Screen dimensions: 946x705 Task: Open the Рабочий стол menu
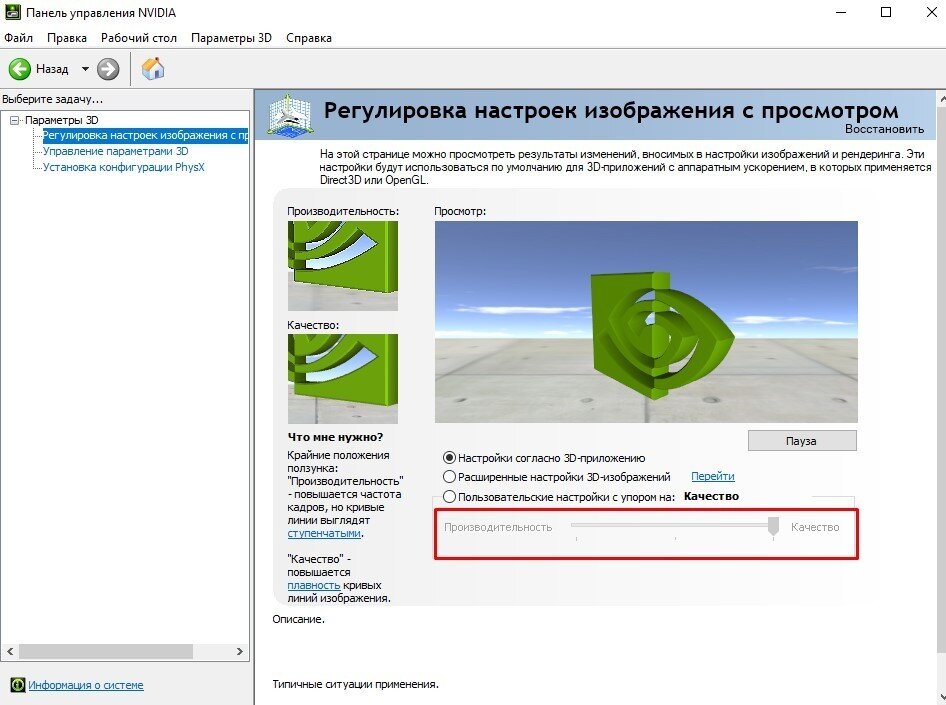click(x=139, y=37)
